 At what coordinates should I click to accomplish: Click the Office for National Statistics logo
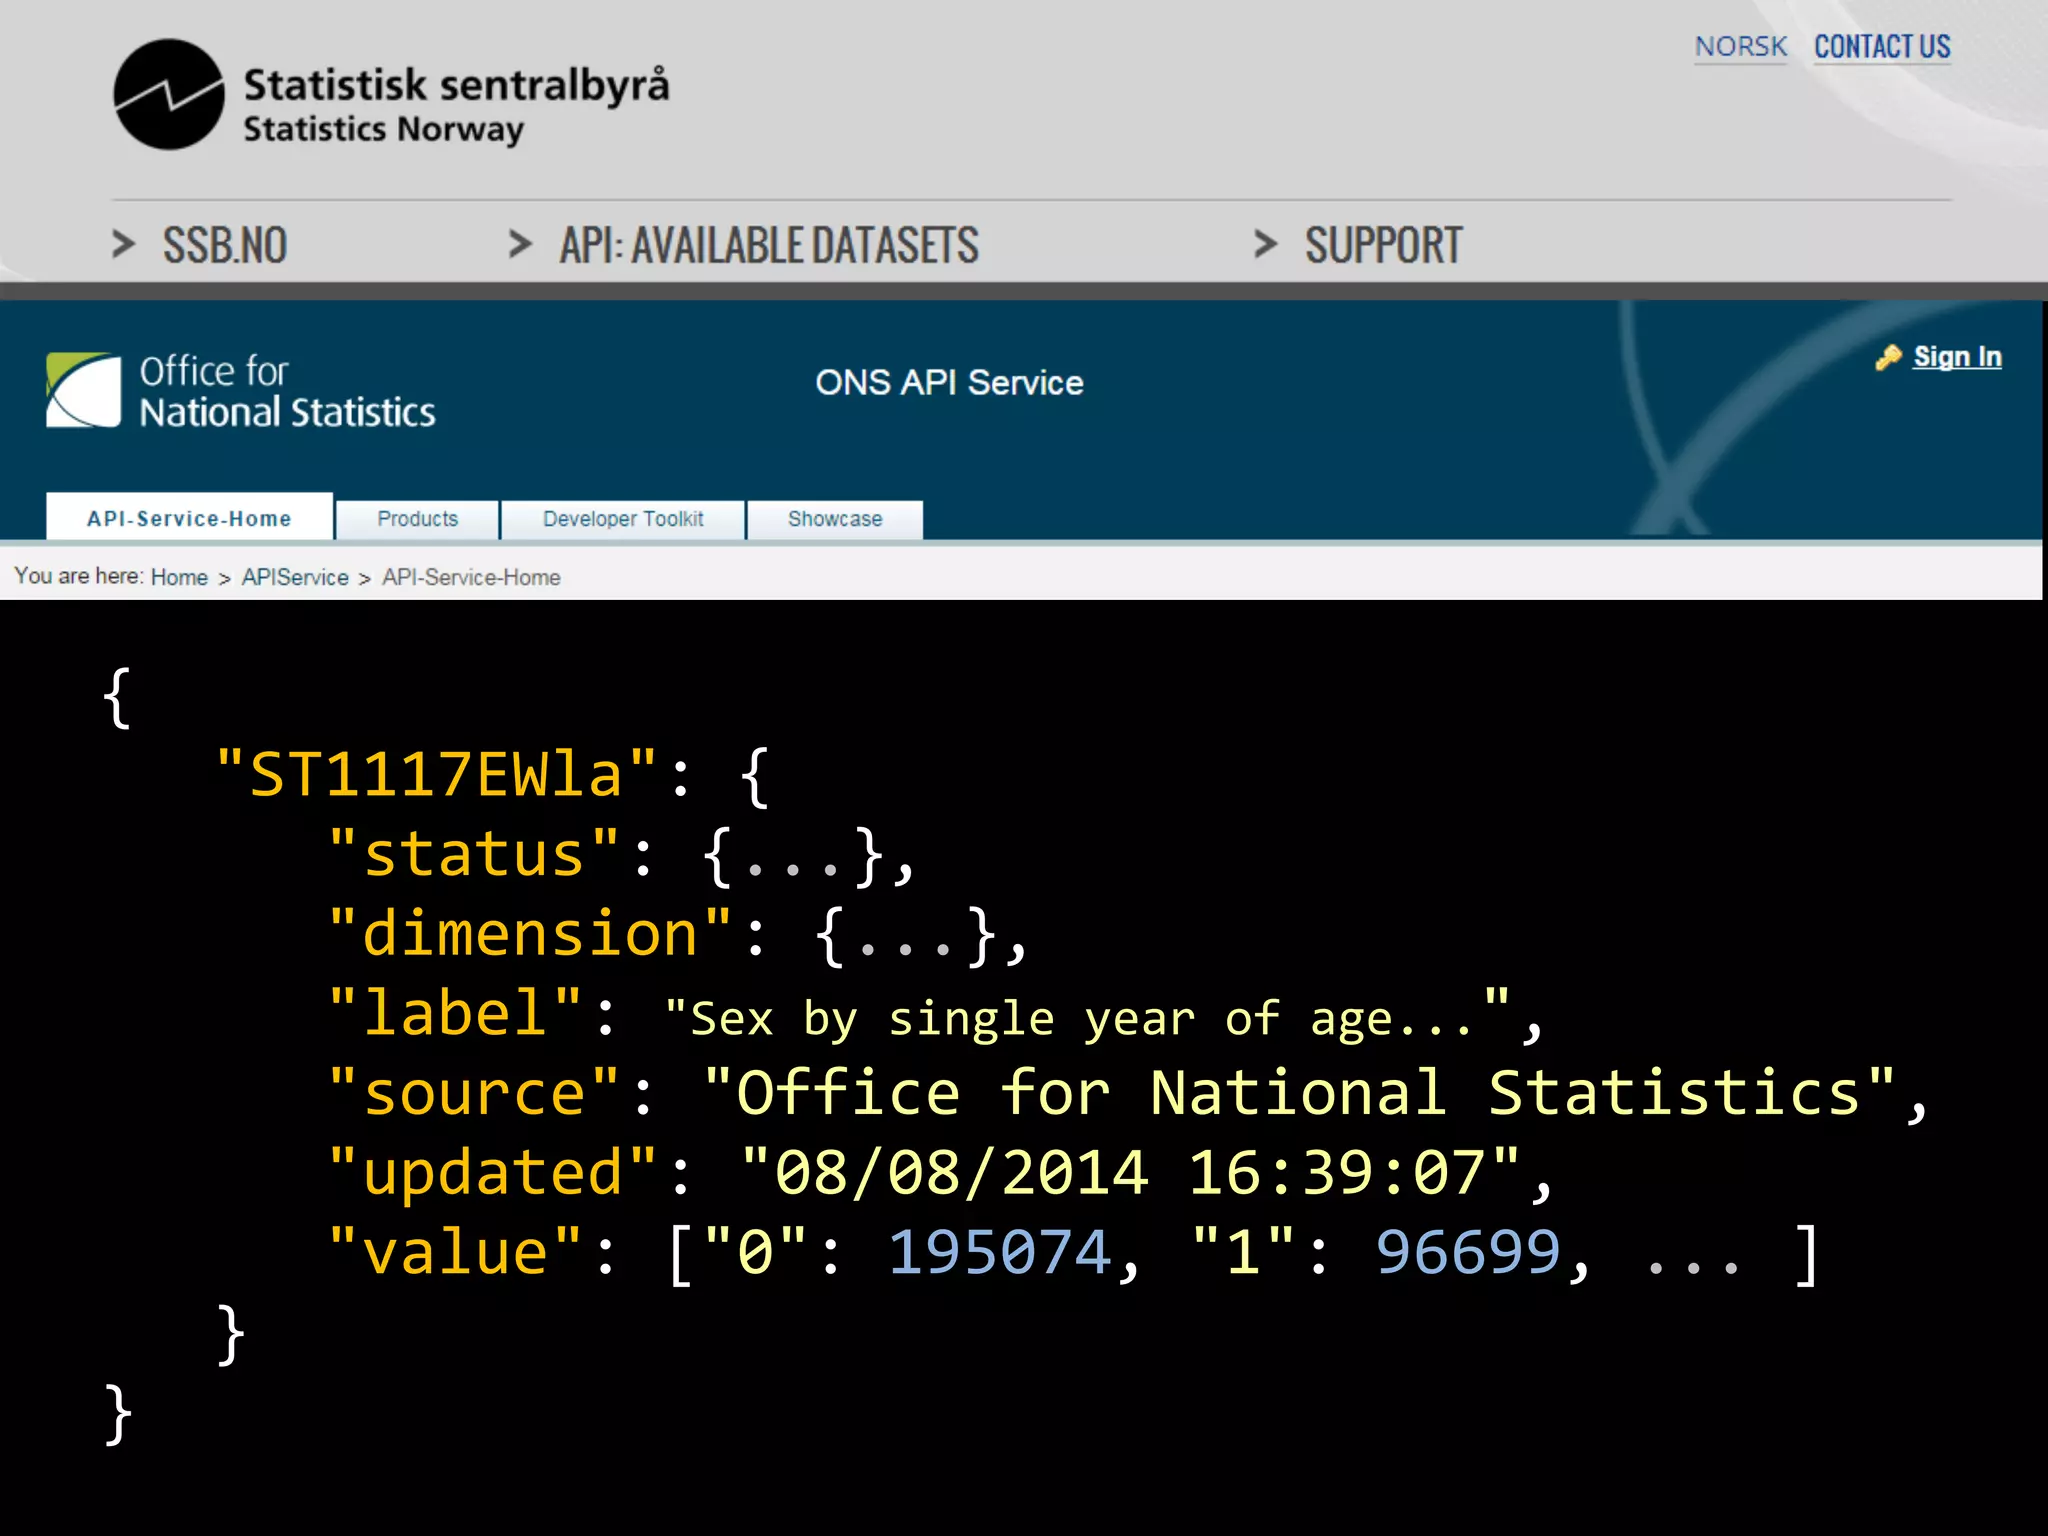[x=241, y=391]
